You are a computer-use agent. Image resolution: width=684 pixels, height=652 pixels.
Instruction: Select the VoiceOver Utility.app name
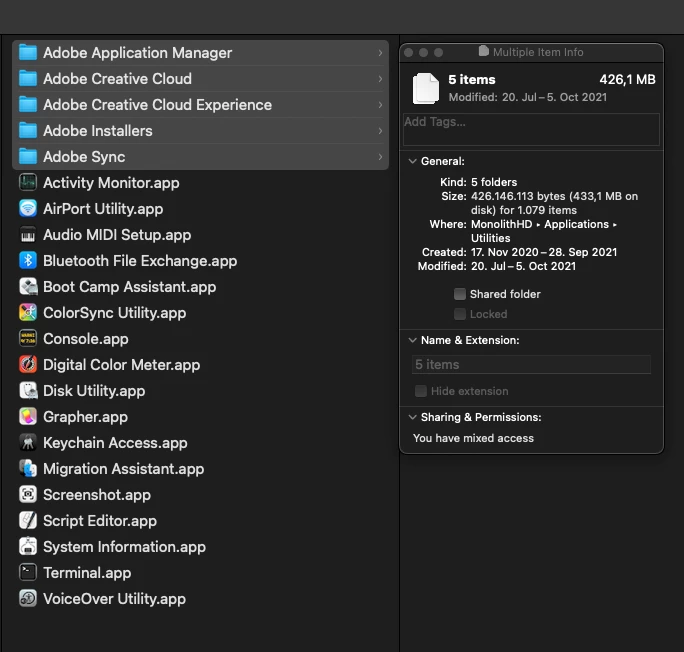coord(114,599)
